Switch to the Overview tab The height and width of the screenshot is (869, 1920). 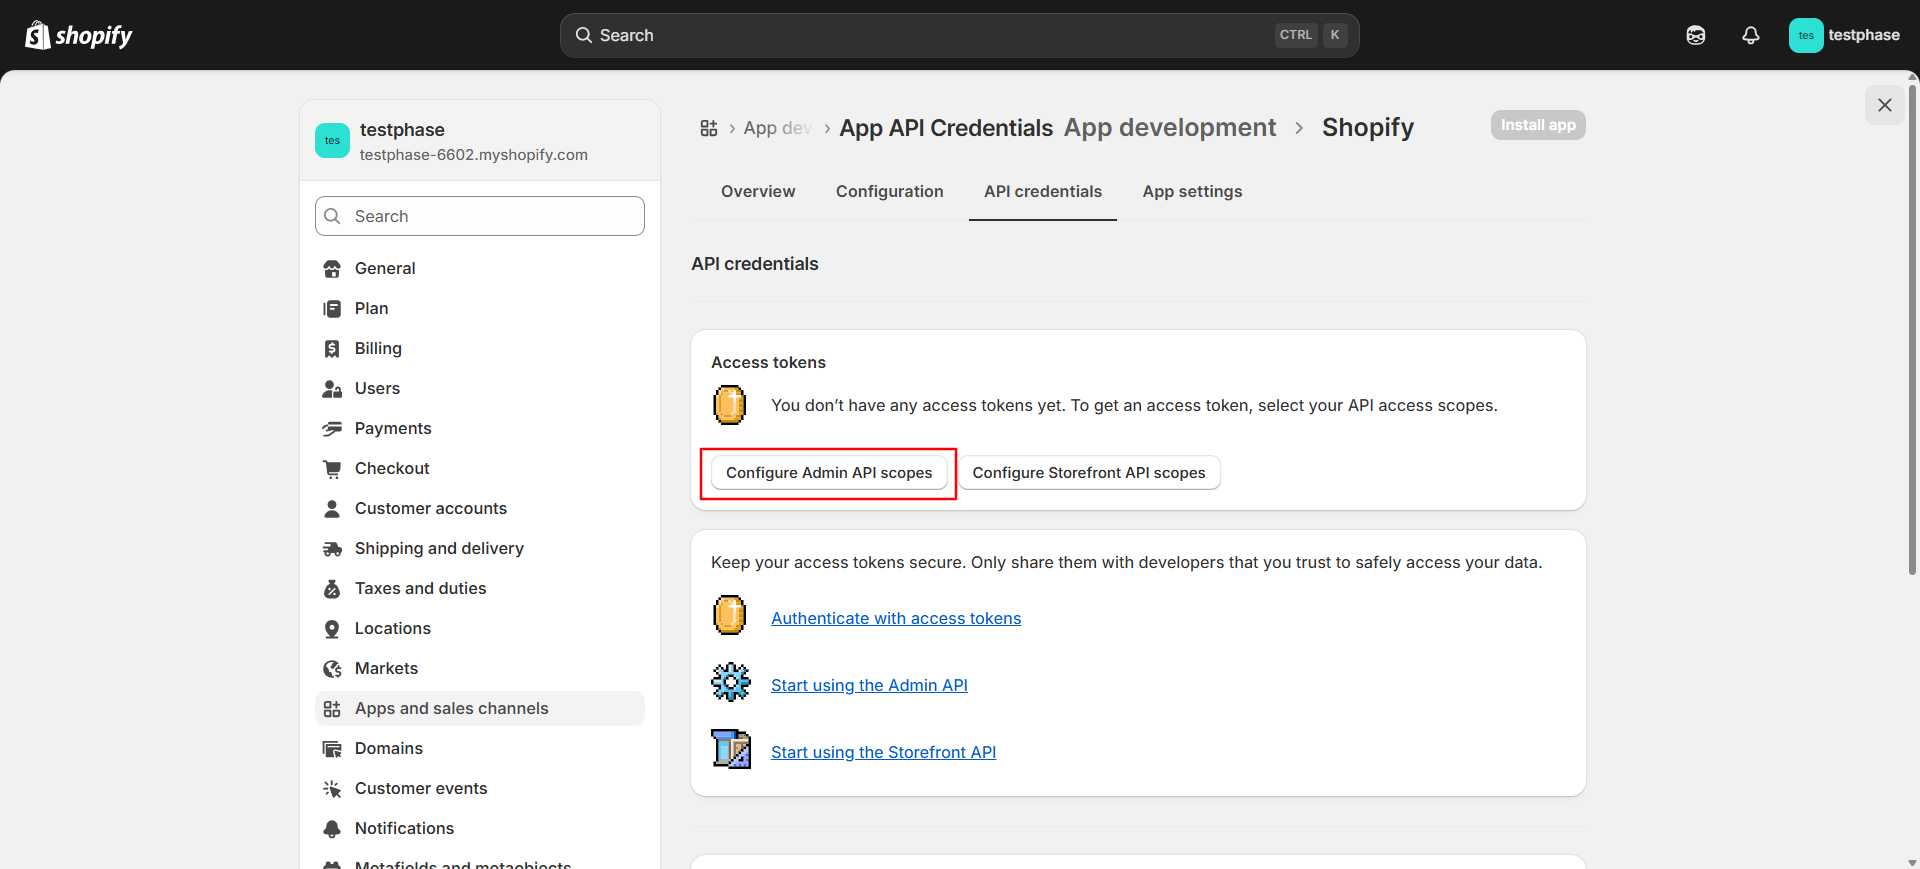pyautogui.click(x=758, y=191)
